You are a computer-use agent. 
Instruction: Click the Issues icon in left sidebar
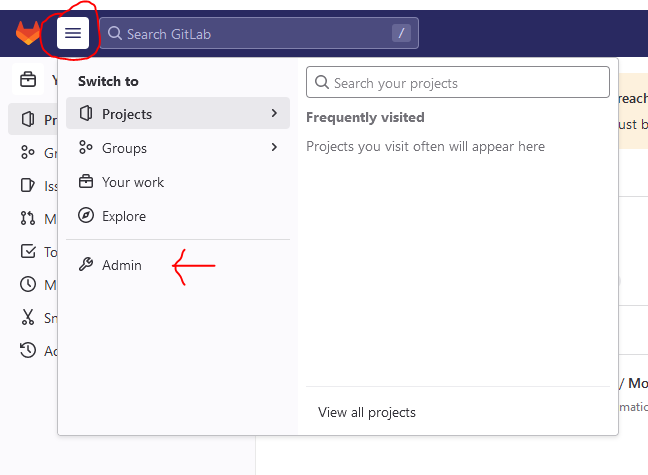click(27, 186)
